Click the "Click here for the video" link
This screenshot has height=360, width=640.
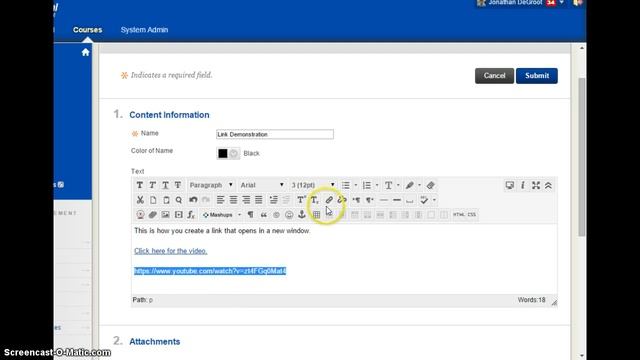pos(171,251)
